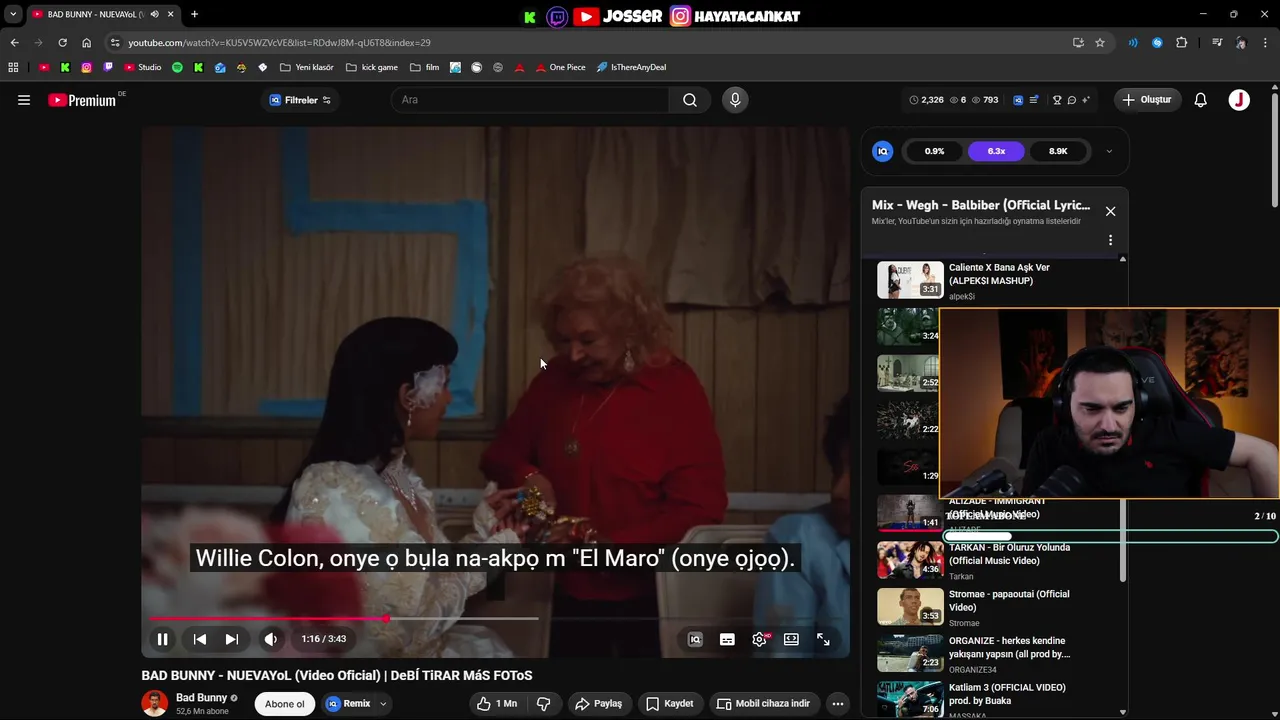Open the kick game bookmark folder

click(371, 67)
